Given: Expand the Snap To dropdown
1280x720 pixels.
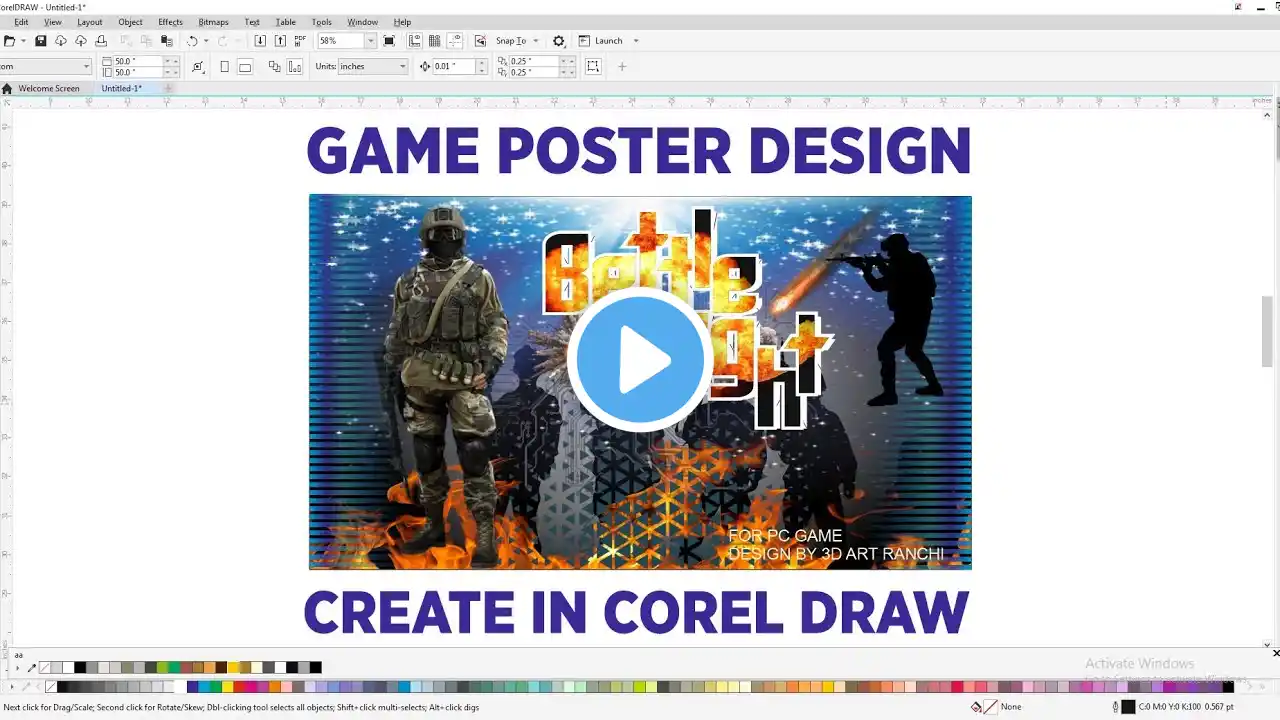Looking at the screenshot, I should point(536,41).
